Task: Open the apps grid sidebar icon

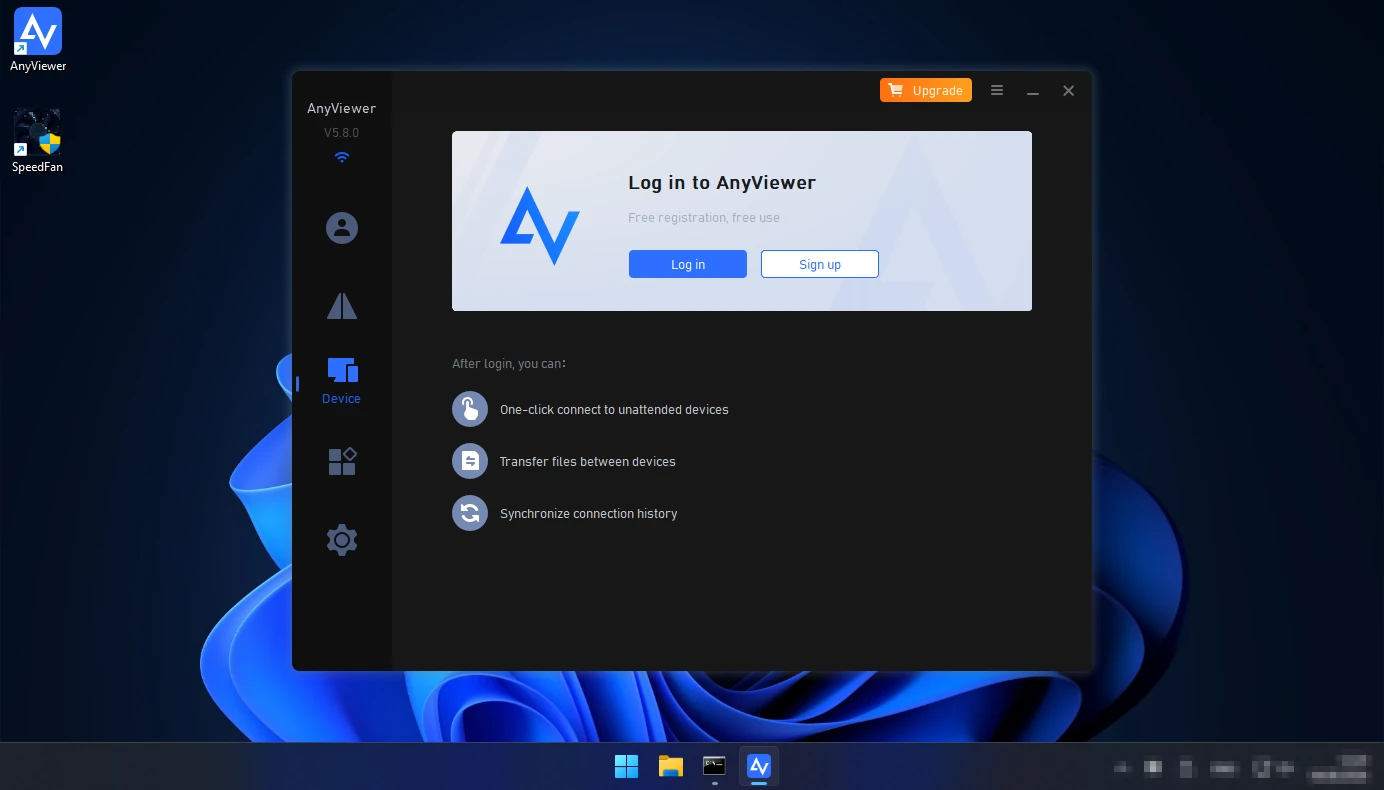Action: (342, 461)
